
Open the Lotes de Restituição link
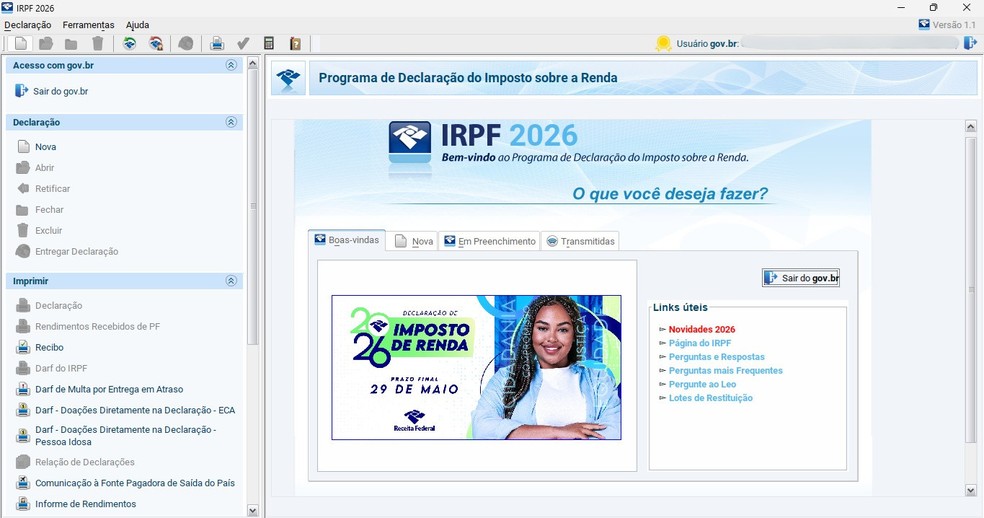coord(710,398)
